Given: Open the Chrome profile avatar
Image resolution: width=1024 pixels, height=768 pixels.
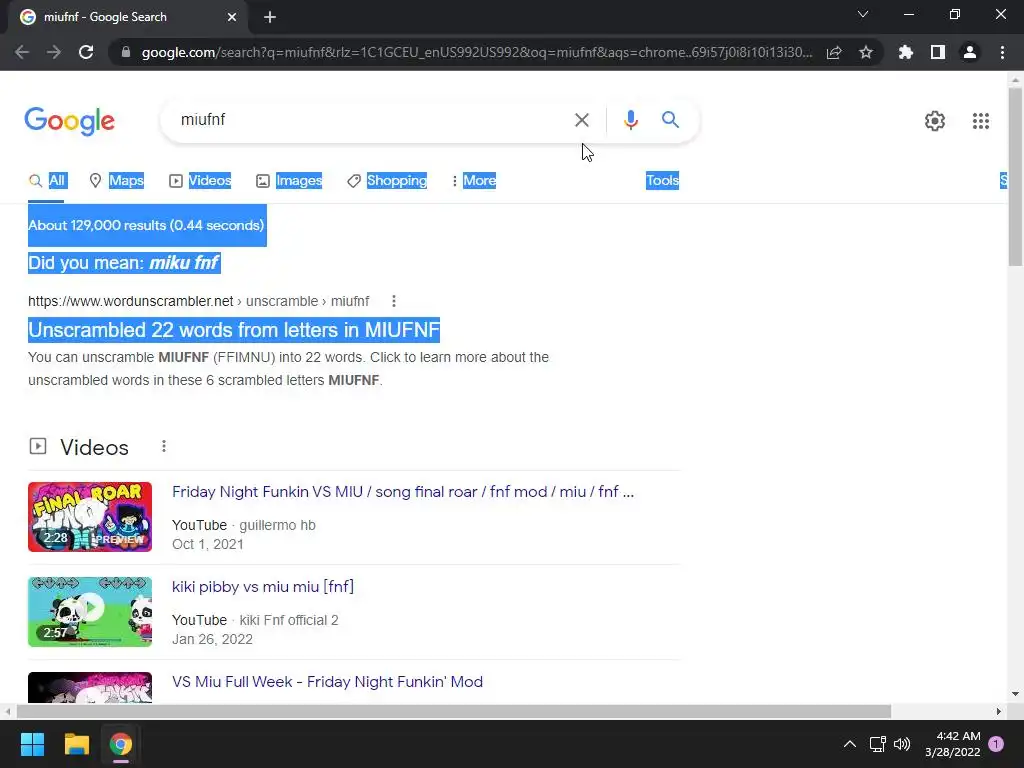Looking at the screenshot, I should click(x=970, y=52).
